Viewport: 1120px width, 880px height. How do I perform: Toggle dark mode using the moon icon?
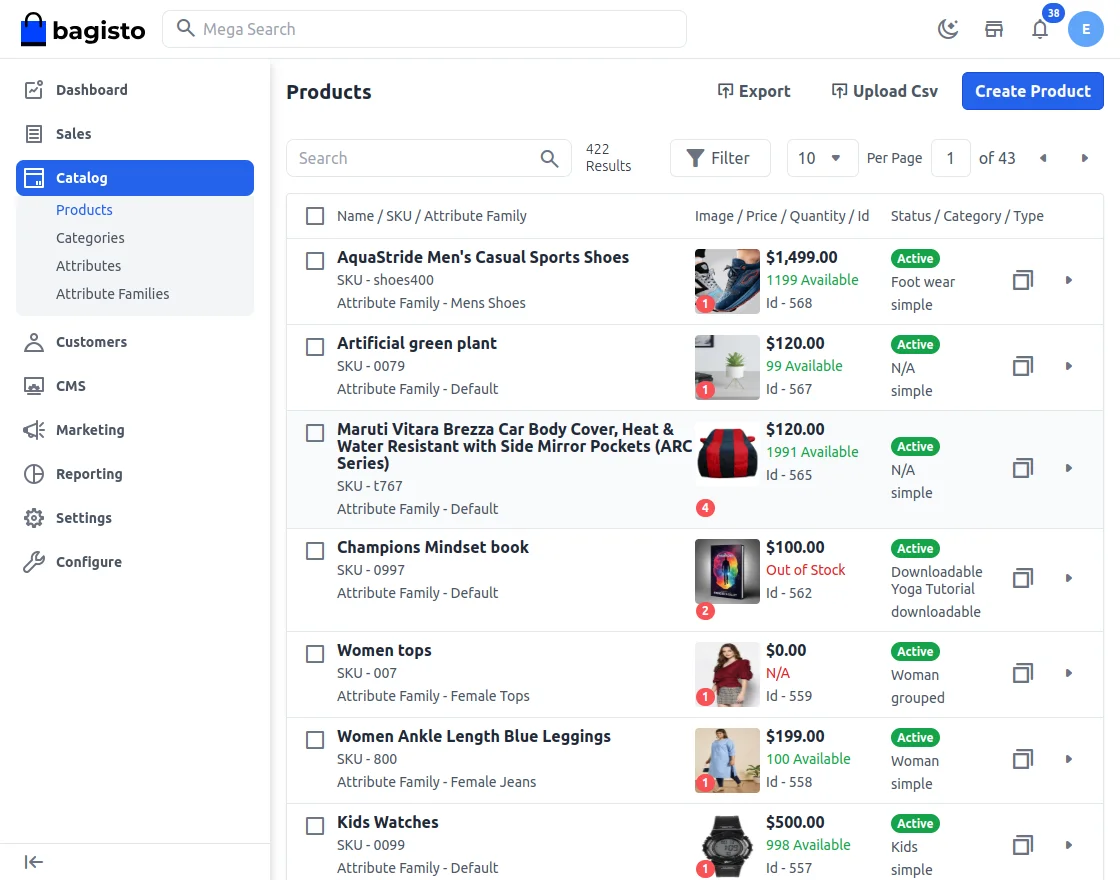[947, 29]
